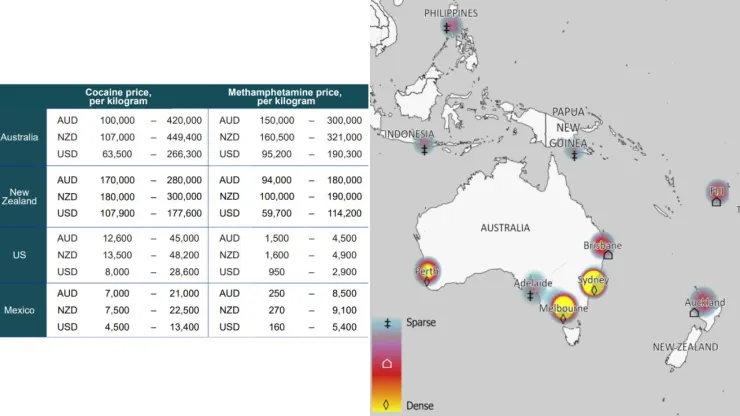Click the '63,500' USD value
The height and width of the screenshot is (416, 740).
(117, 154)
